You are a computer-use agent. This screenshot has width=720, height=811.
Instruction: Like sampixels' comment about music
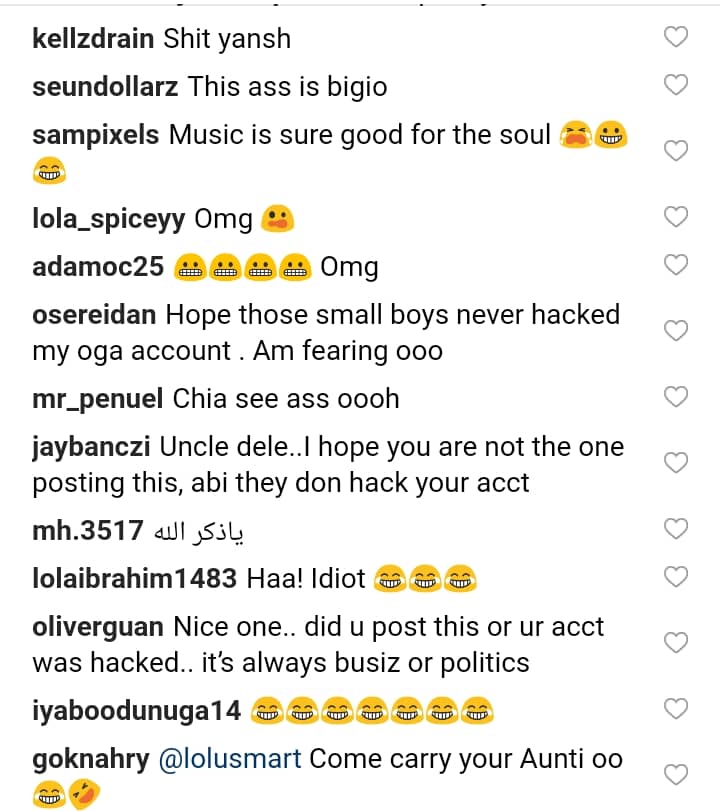(677, 150)
